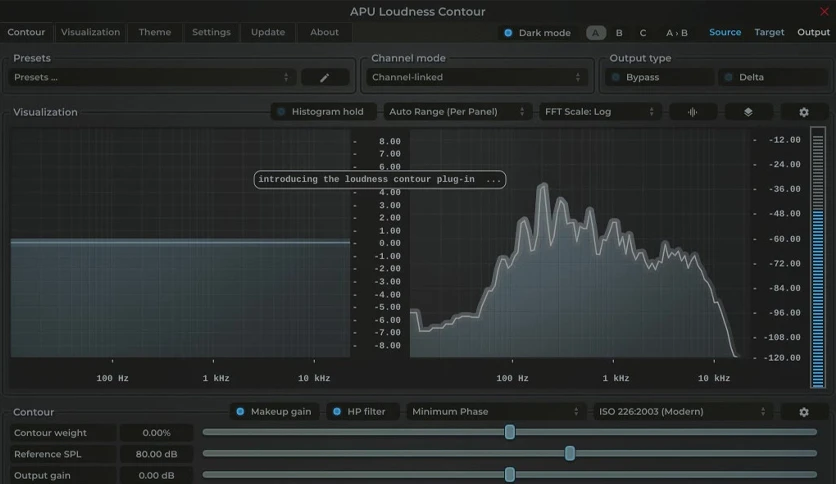Open the Minimum Phase dropdown
The width and height of the screenshot is (836, 484).
pyautogui.click(x=495, y=412)
